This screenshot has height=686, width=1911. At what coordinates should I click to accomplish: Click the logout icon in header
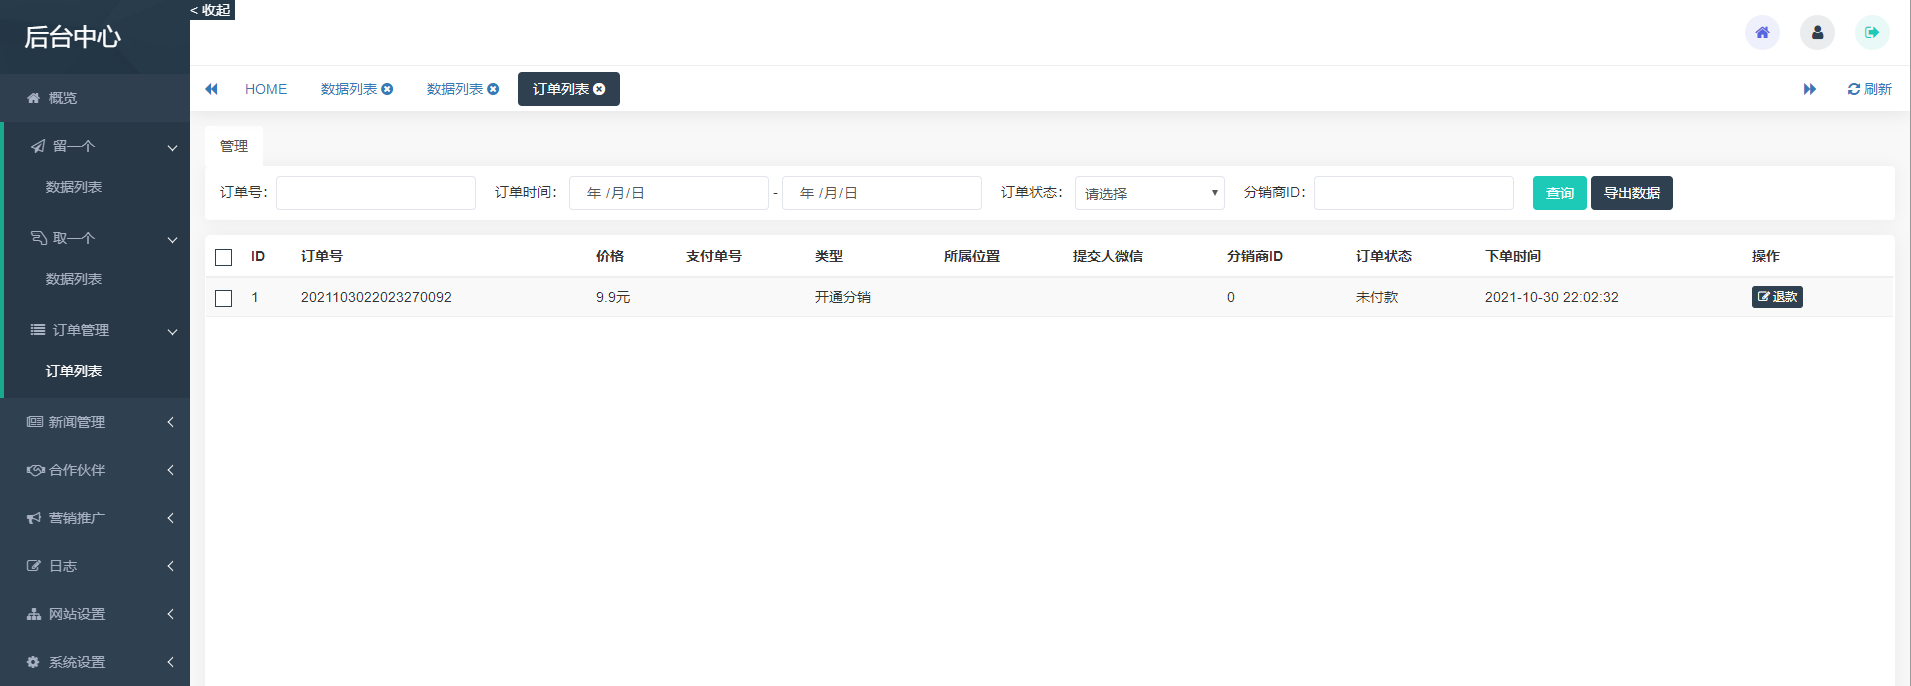click(x=1872, y=33)
